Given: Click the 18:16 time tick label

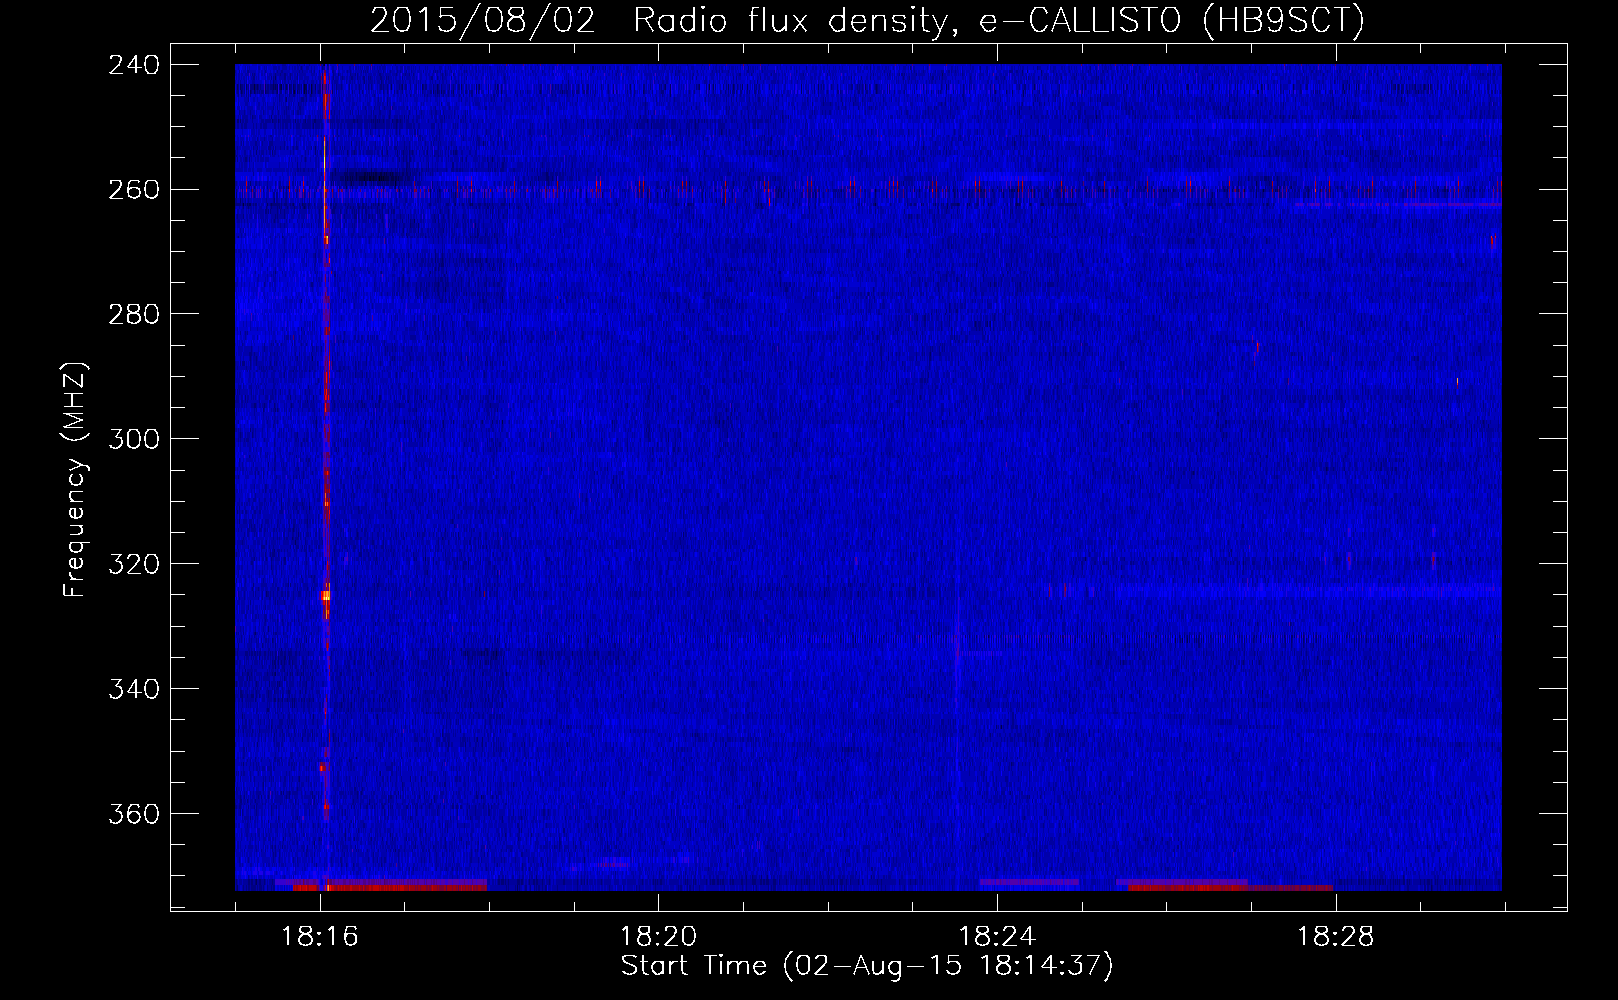Looking at the screenshot, I should point(320,937).
